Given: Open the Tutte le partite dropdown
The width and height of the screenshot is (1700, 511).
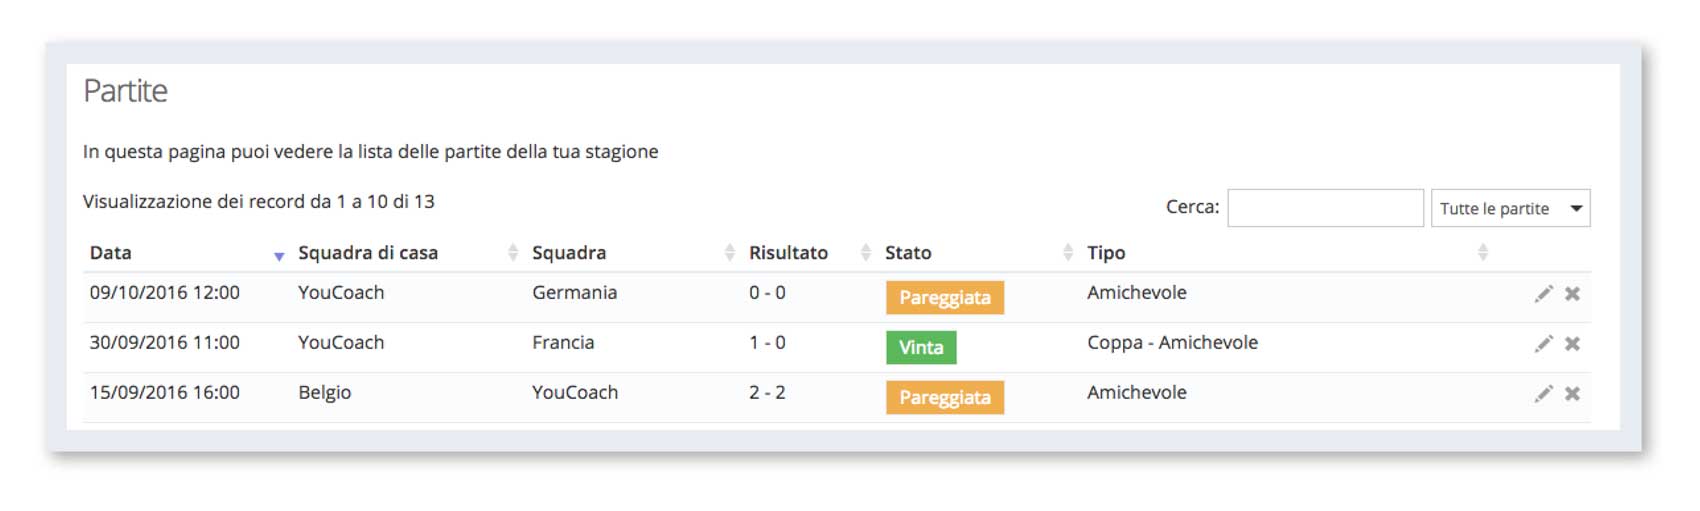Looking at the screenshot, I should point(1510,208).
